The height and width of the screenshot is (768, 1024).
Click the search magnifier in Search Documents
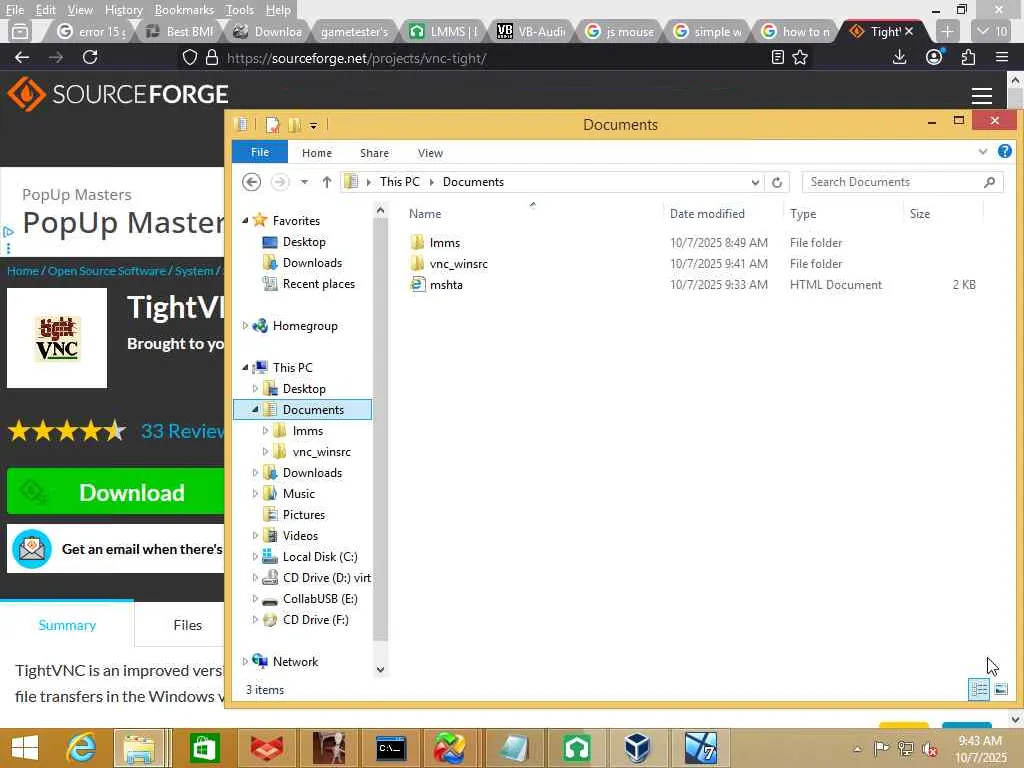point(989,182)
